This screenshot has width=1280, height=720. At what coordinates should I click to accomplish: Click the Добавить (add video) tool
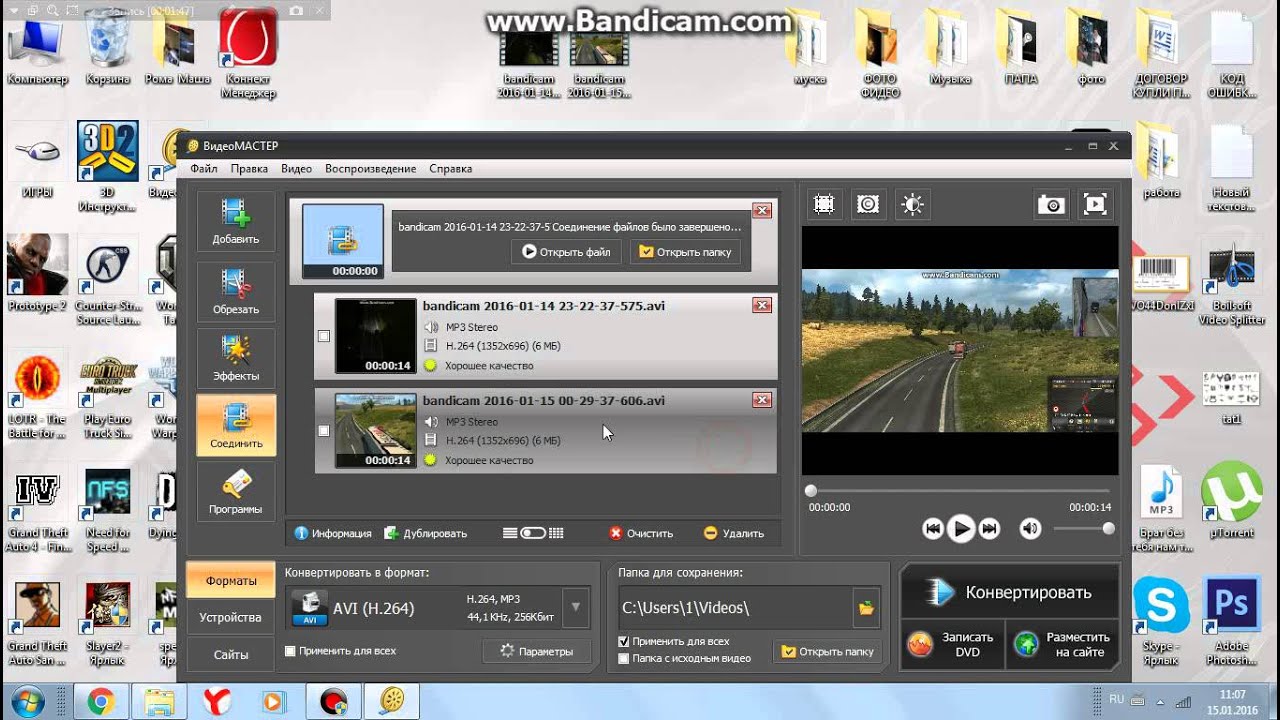[x=235, y=222]
